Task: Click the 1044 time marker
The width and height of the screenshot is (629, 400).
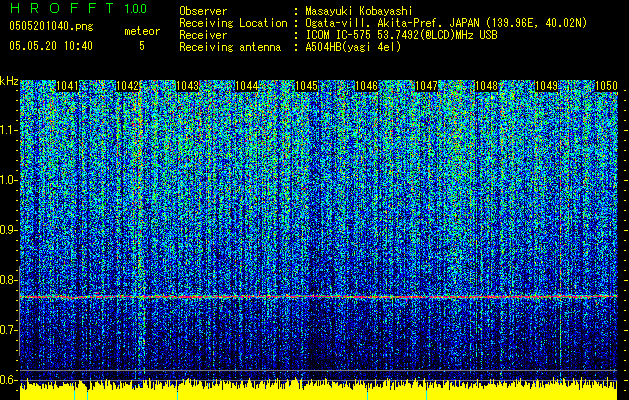Action: click(247, 86)
